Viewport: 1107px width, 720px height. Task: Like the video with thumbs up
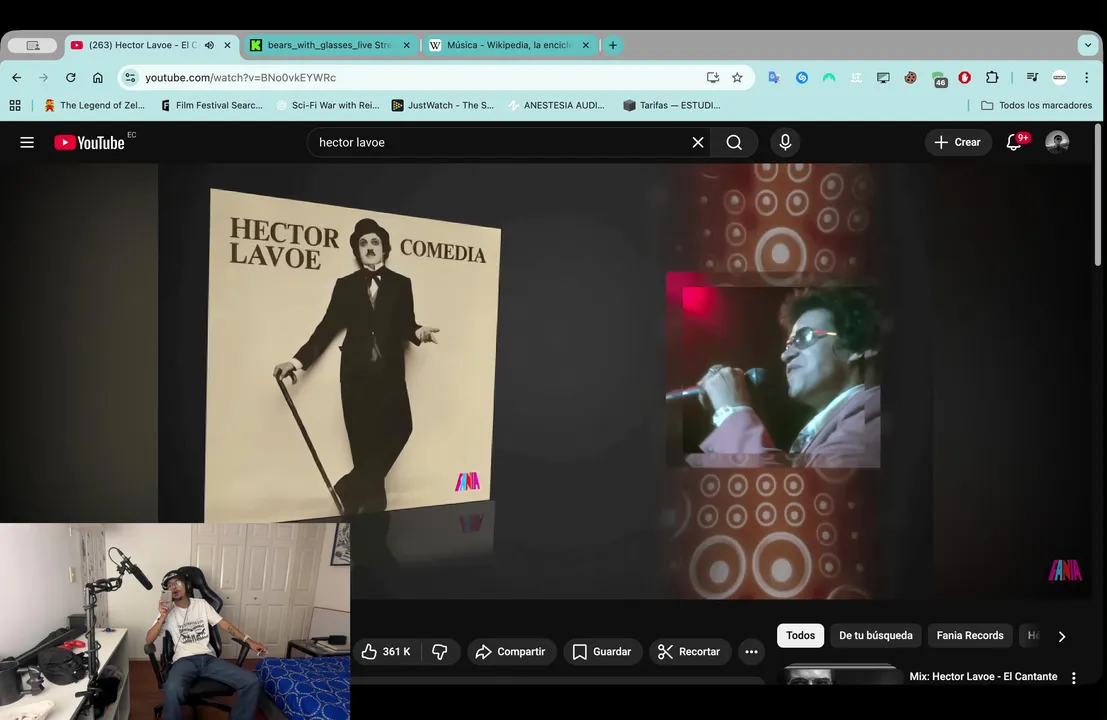point(386,652)
